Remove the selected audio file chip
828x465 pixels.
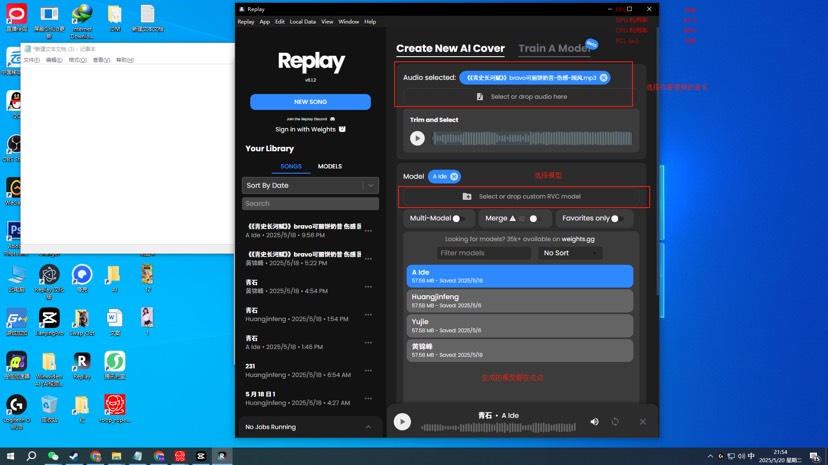tap(603, 78)
